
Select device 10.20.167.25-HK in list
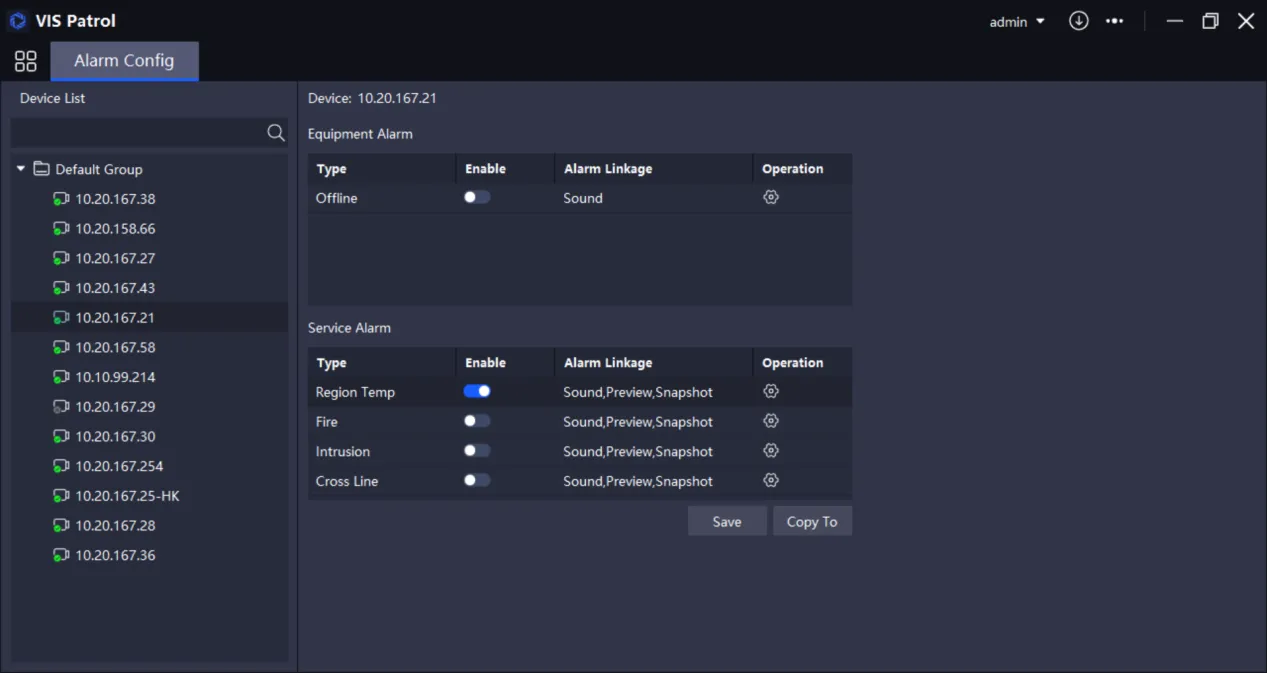127,496
